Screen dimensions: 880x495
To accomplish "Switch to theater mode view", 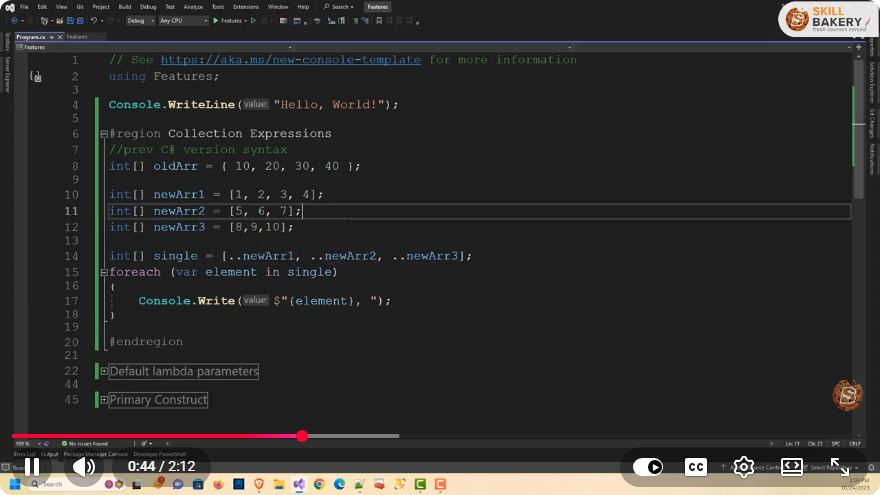I will [x=791, y=467].
